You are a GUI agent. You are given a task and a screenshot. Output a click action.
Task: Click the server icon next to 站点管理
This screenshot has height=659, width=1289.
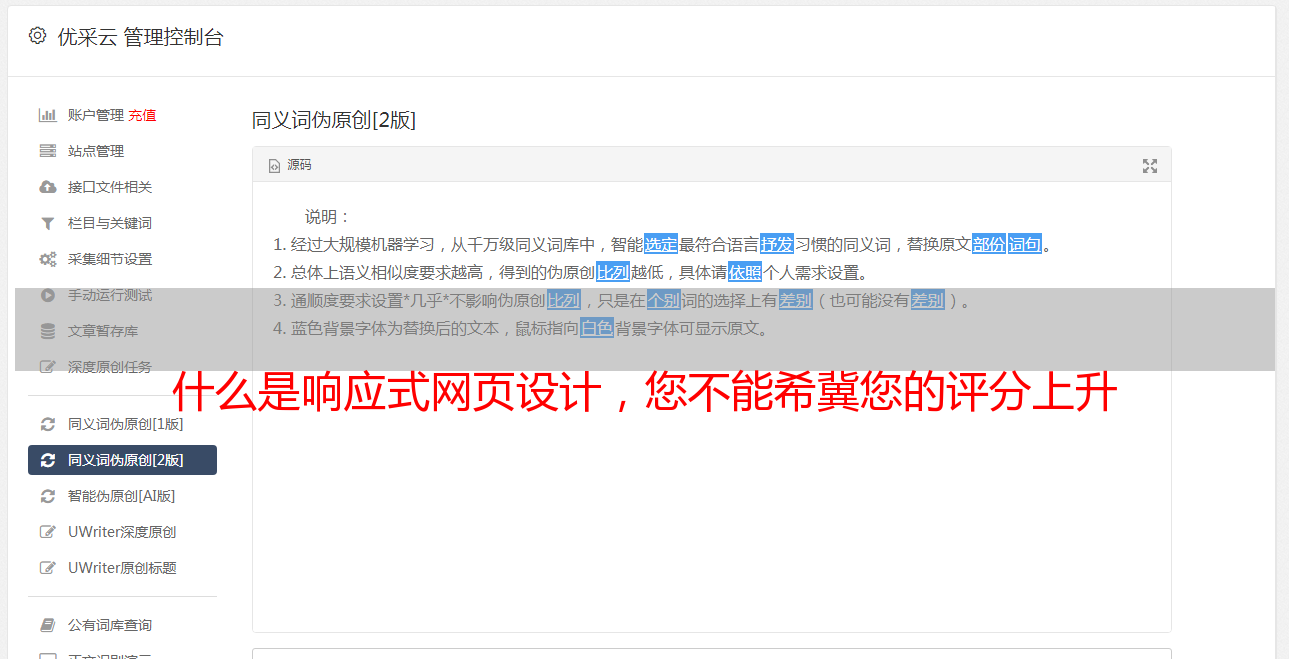click(47, 151)
